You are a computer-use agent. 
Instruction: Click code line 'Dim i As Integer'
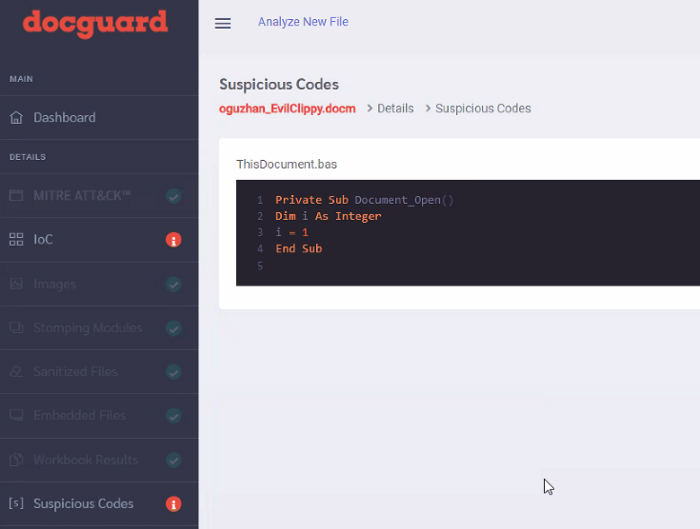(x=328, y=216)
